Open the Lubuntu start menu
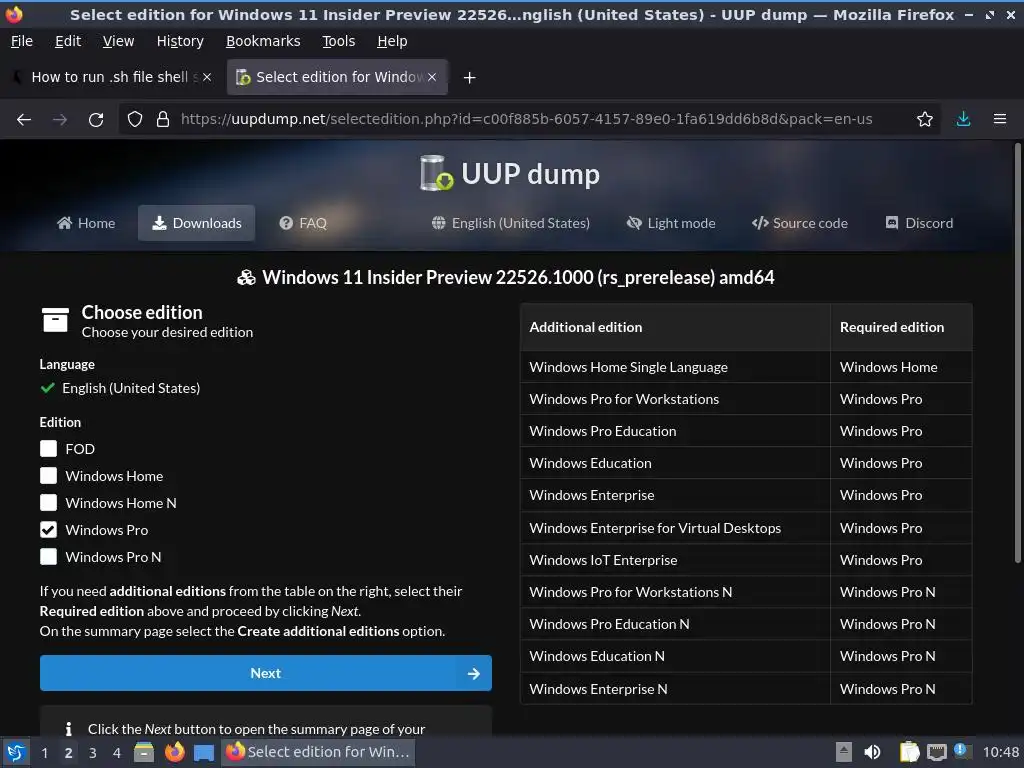Viewport: 1024px width, 768px height. point(16,752)
